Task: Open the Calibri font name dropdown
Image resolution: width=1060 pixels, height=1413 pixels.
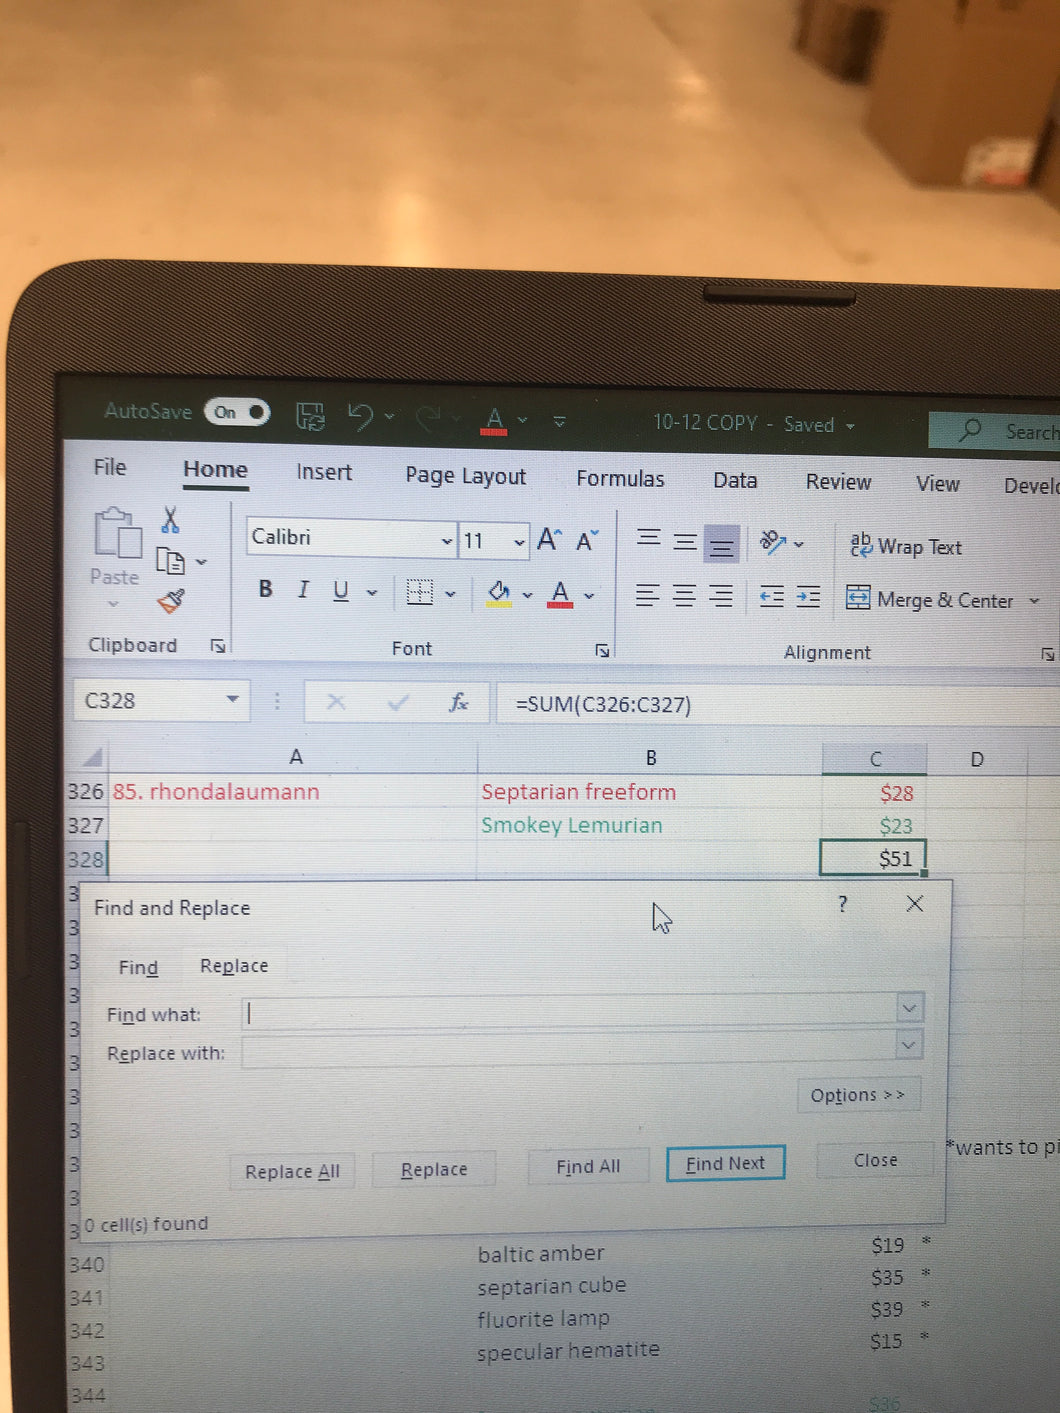Action: coord(446,540)
